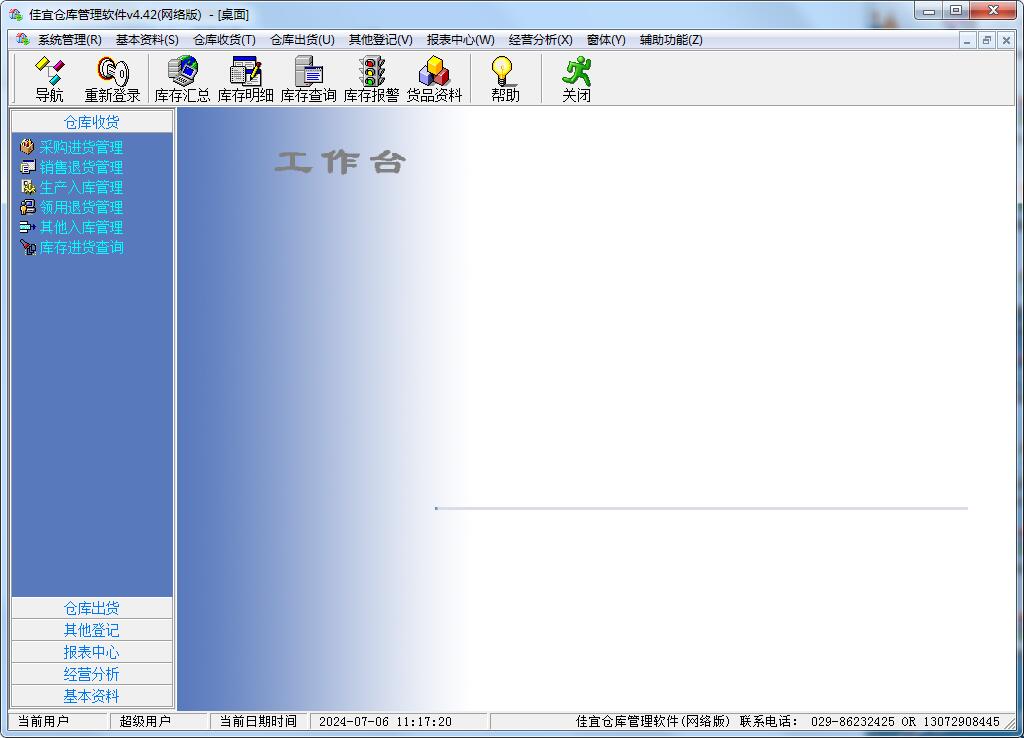
Task: Launch 库存查询 inventory query icon
Action: 308,79
